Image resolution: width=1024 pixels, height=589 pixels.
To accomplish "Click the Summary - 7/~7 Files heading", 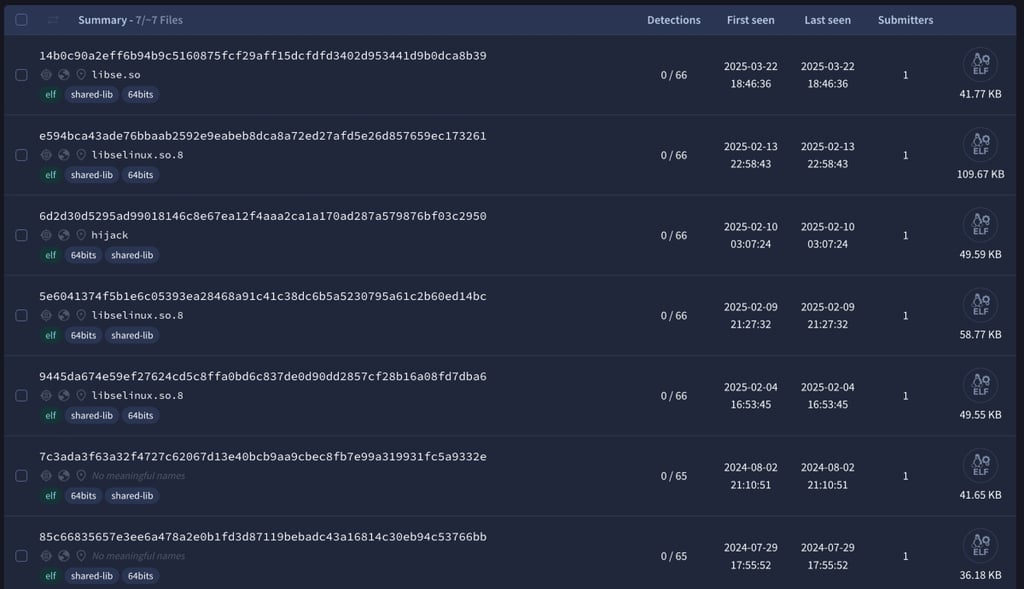I will (x=131, y=20).
